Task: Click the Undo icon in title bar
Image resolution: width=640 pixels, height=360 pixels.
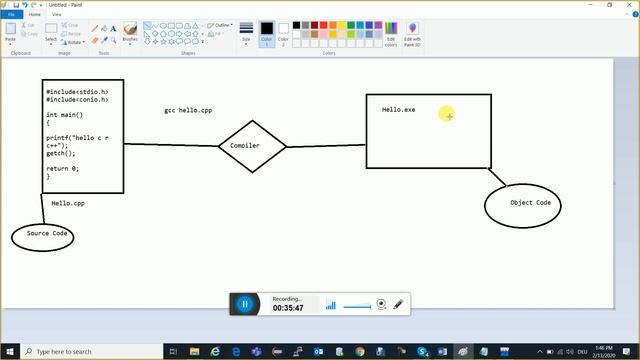Action: point(24,5)
